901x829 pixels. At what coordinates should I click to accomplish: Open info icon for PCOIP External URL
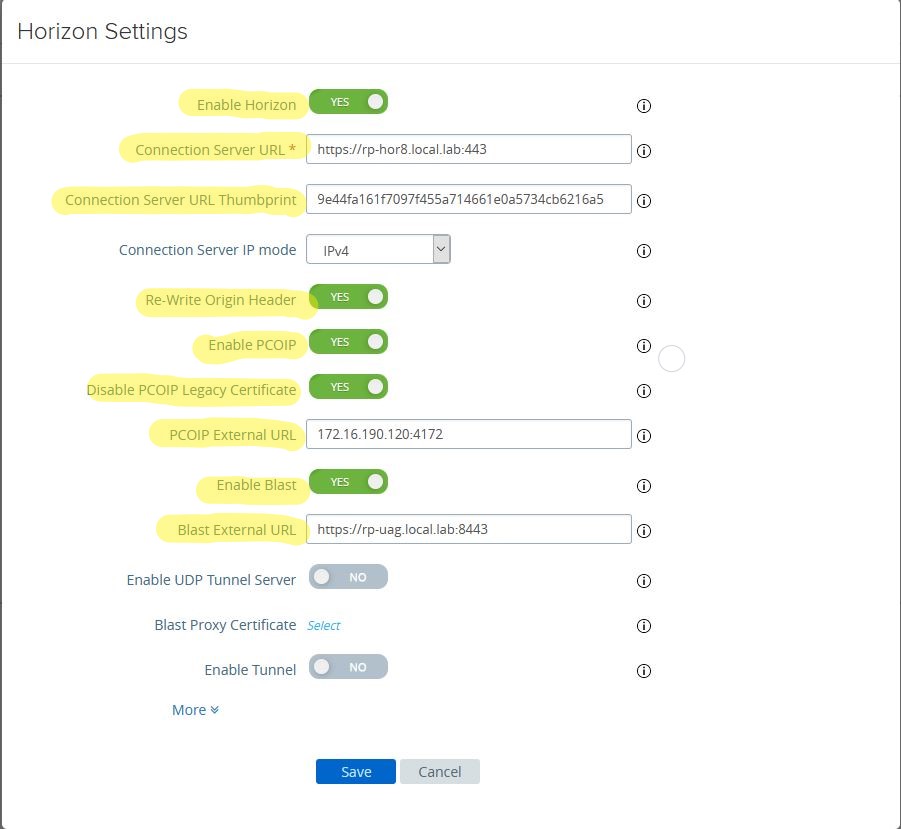pyautogui.click(x=644, y=435)
